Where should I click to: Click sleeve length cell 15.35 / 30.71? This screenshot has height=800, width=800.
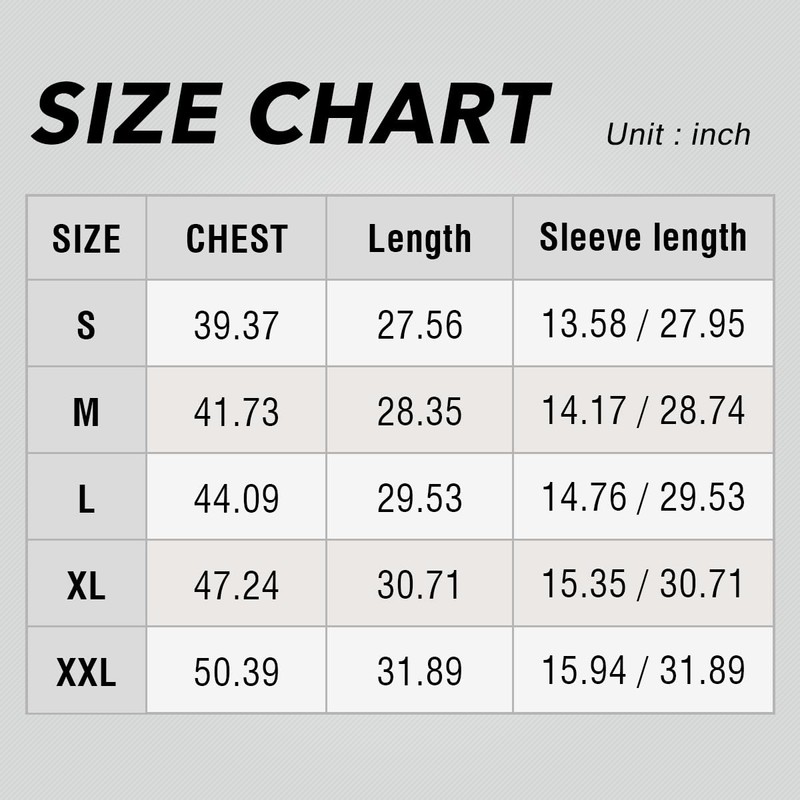click(x=643, y=586)
